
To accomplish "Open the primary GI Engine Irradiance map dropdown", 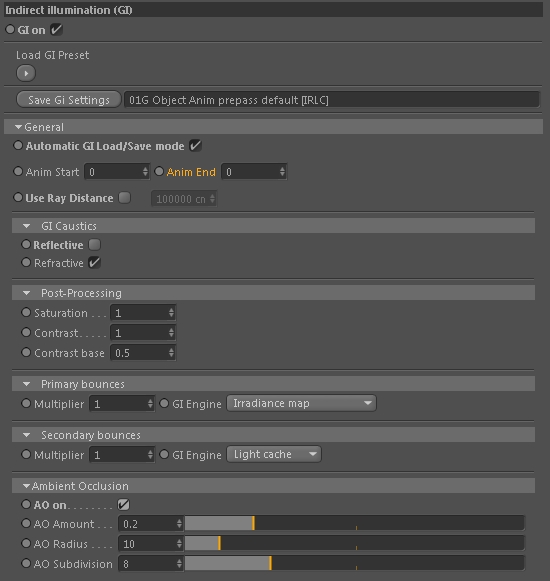I will (x=301, y=403).
